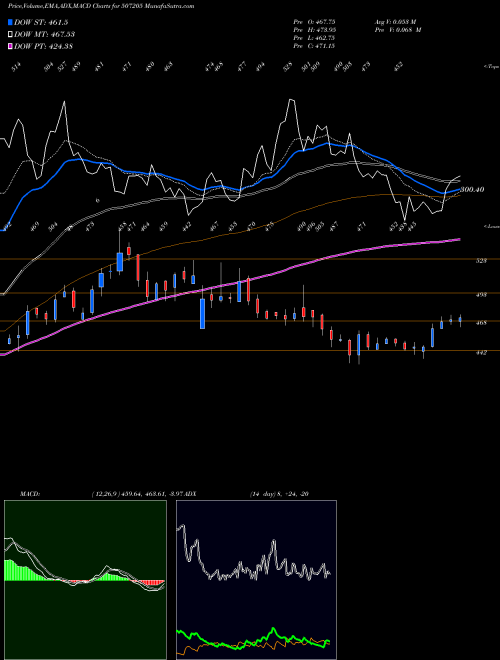Click the 'Pre V: 0.068 M' volume text
Screen dimensions: 500x660
[x=397, y=29]
